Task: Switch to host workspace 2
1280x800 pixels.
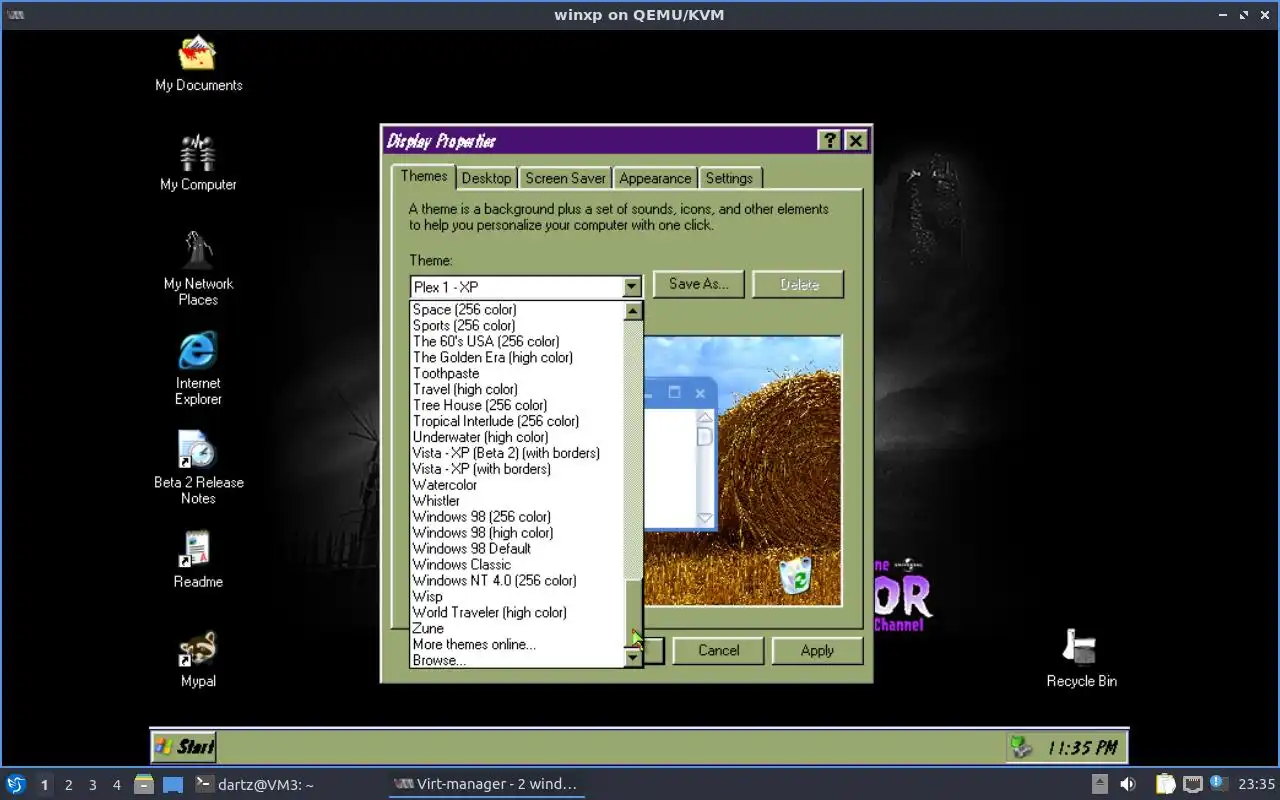Action: (68, 785)
